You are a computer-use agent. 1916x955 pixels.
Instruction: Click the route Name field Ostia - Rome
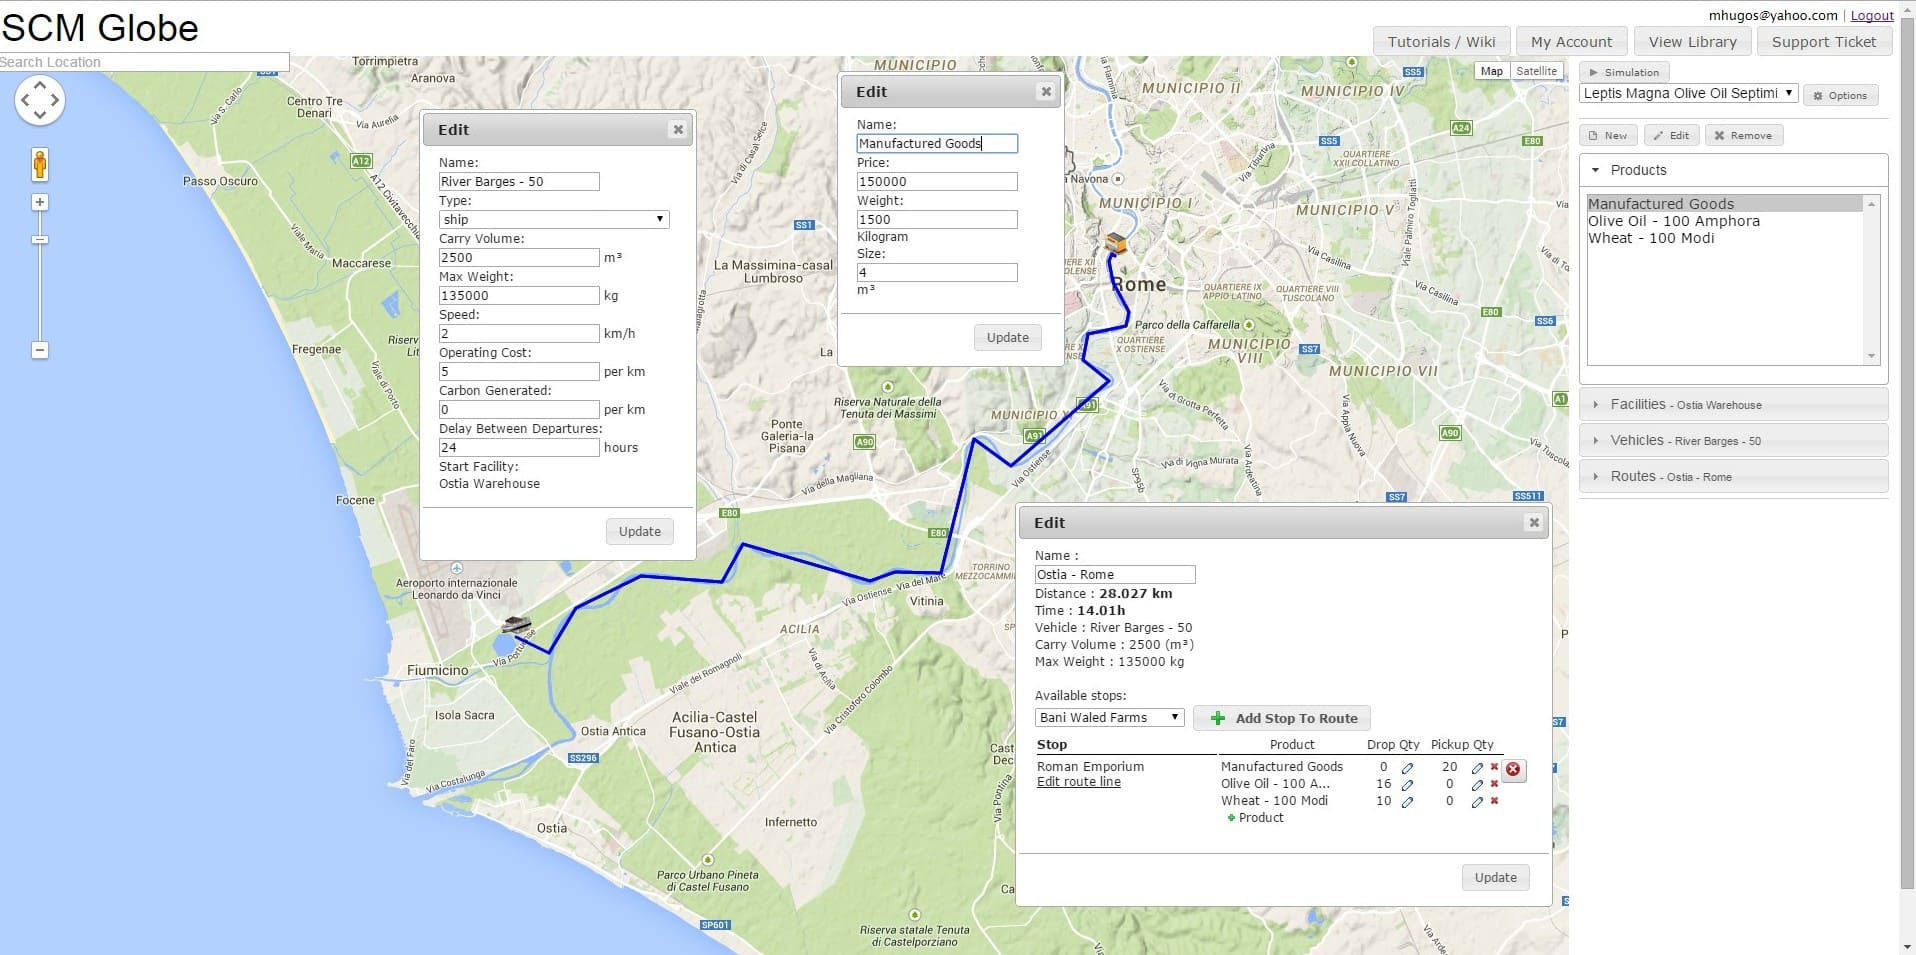[1115, 574]
